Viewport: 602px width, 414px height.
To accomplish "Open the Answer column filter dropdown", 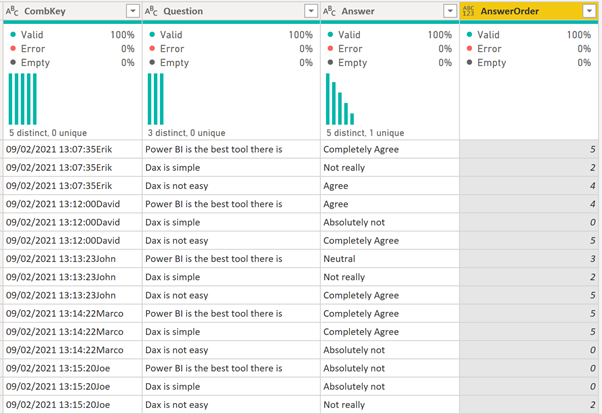I will tap(450, 11).
